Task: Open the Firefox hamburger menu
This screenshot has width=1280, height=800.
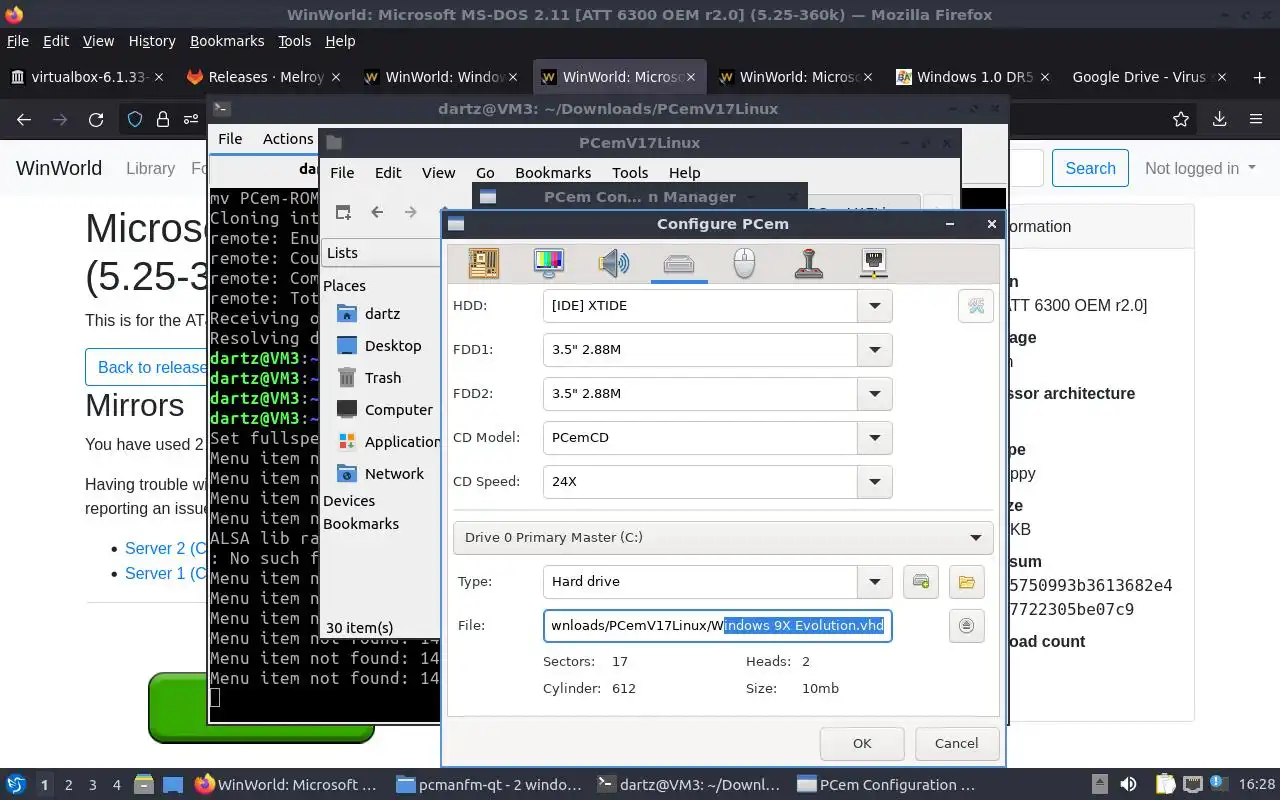Action: (x=1256, y=119)
